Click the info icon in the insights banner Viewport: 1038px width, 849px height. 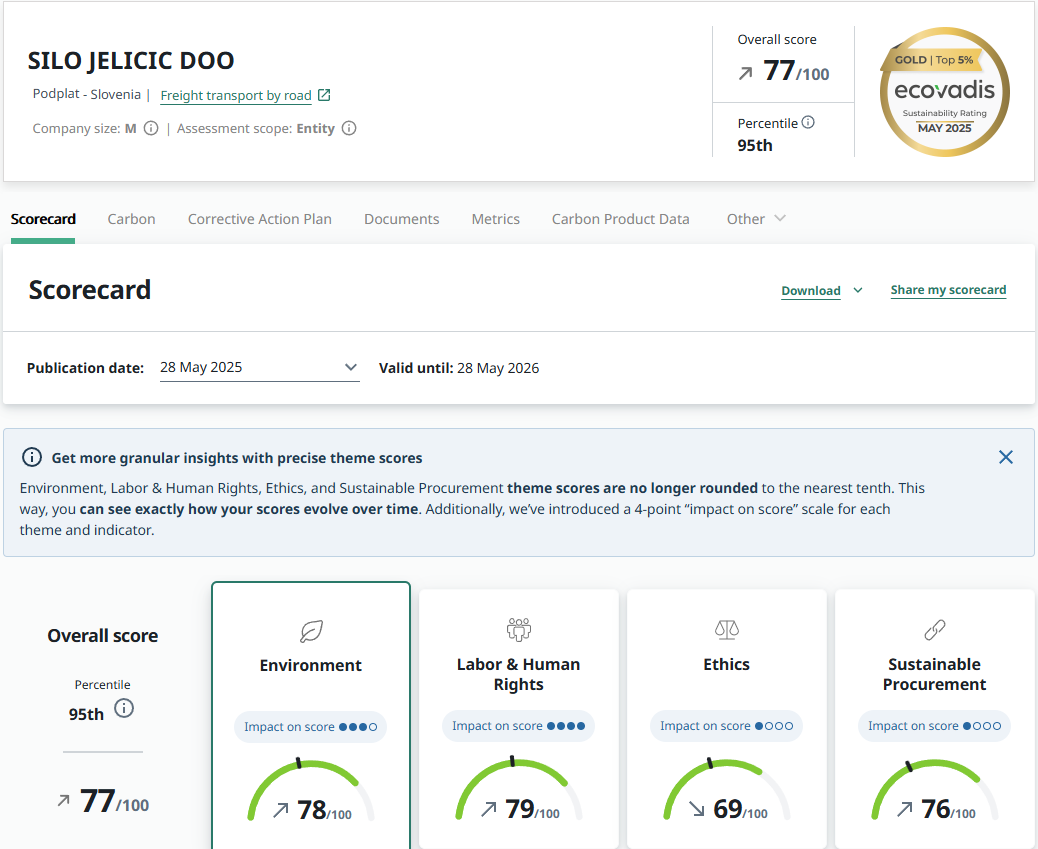[x=32, y=457]
